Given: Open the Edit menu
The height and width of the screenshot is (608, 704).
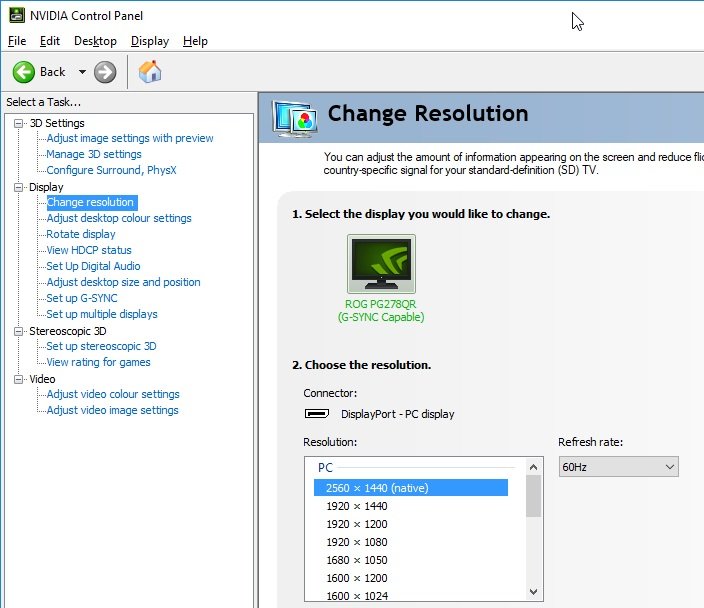Looking at the screenshot, I should click(x=50, y=41).
